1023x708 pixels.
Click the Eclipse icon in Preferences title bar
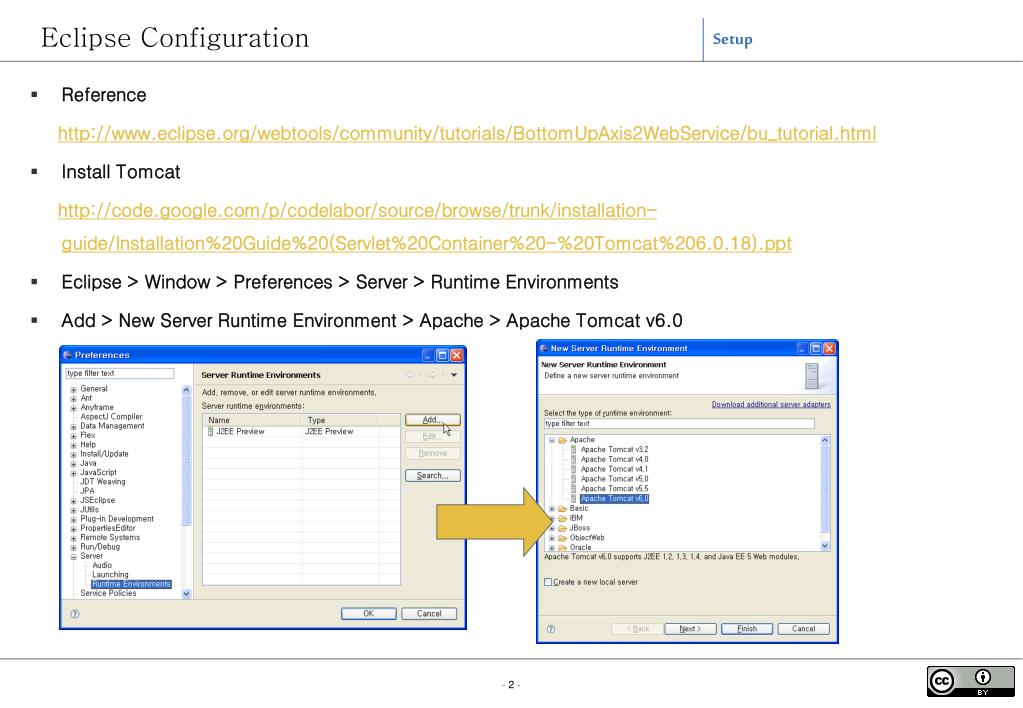(x=67, y=355)
